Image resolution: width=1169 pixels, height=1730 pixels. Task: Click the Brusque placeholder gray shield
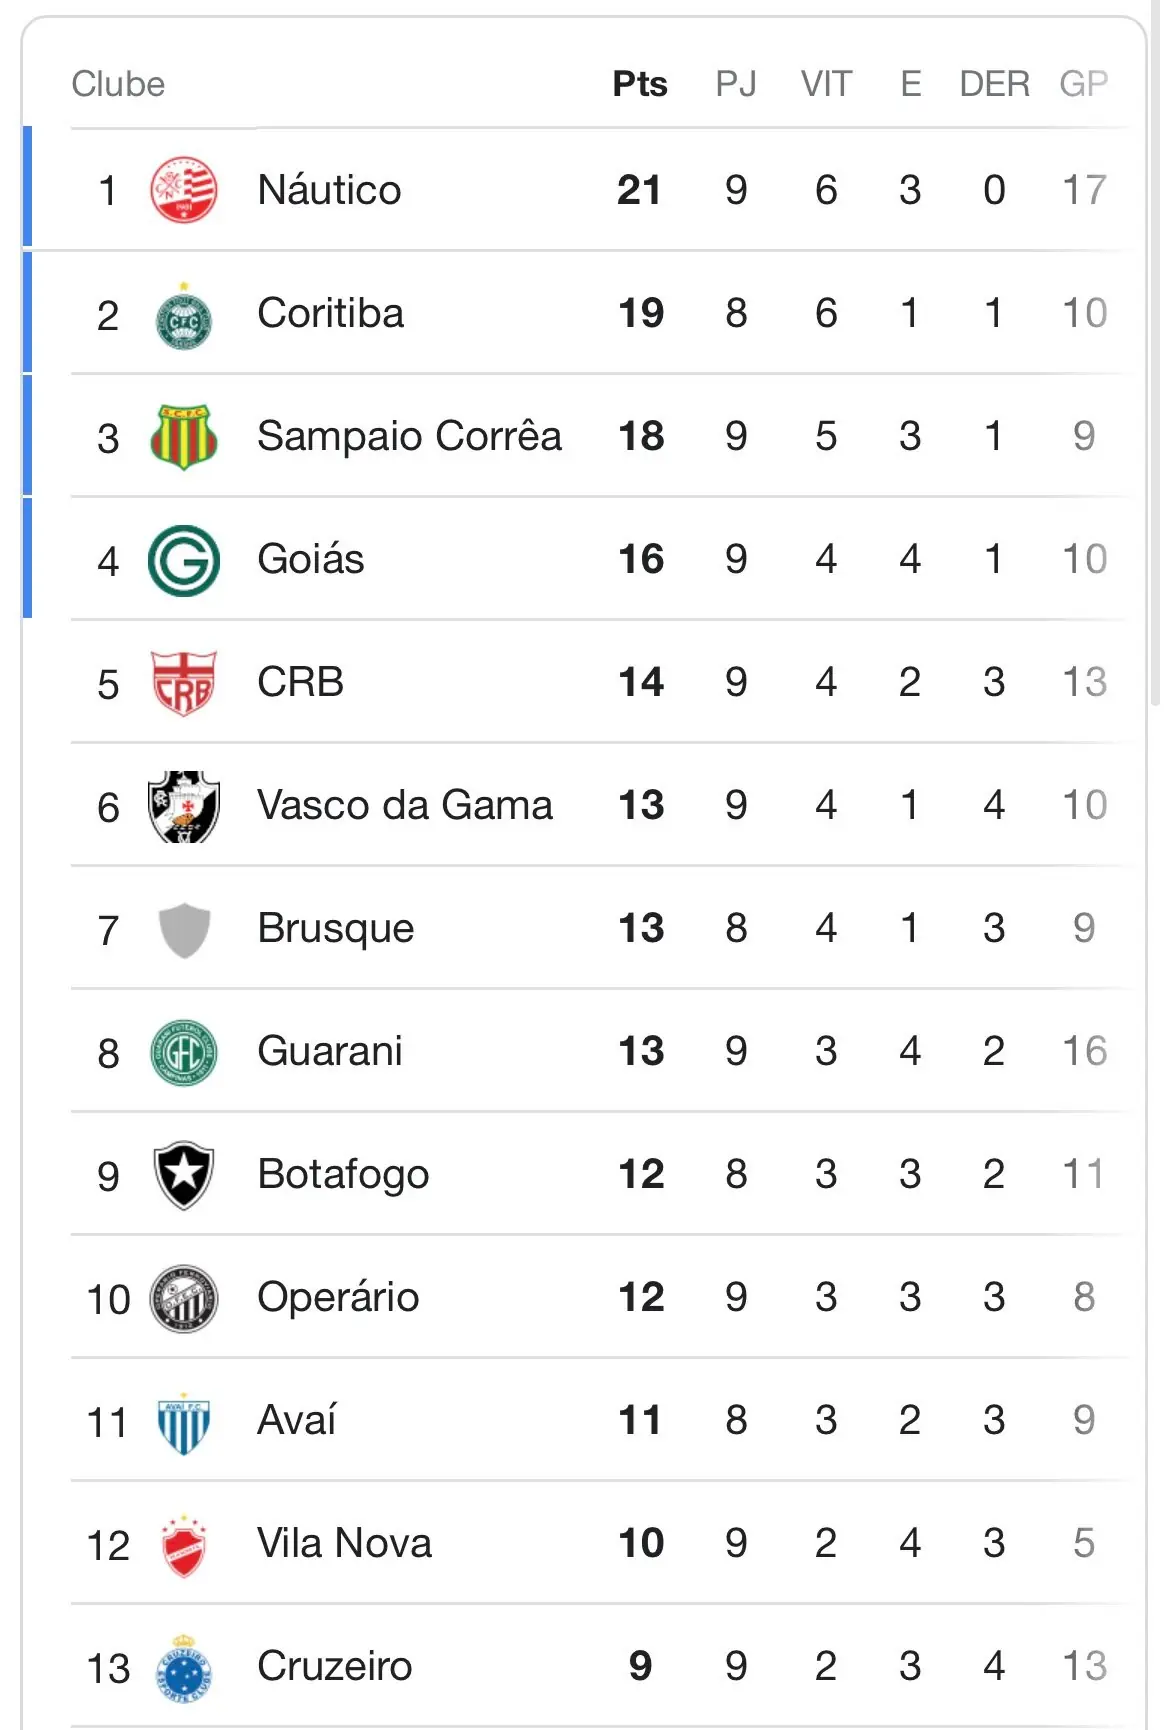click(x=184, y=929)
